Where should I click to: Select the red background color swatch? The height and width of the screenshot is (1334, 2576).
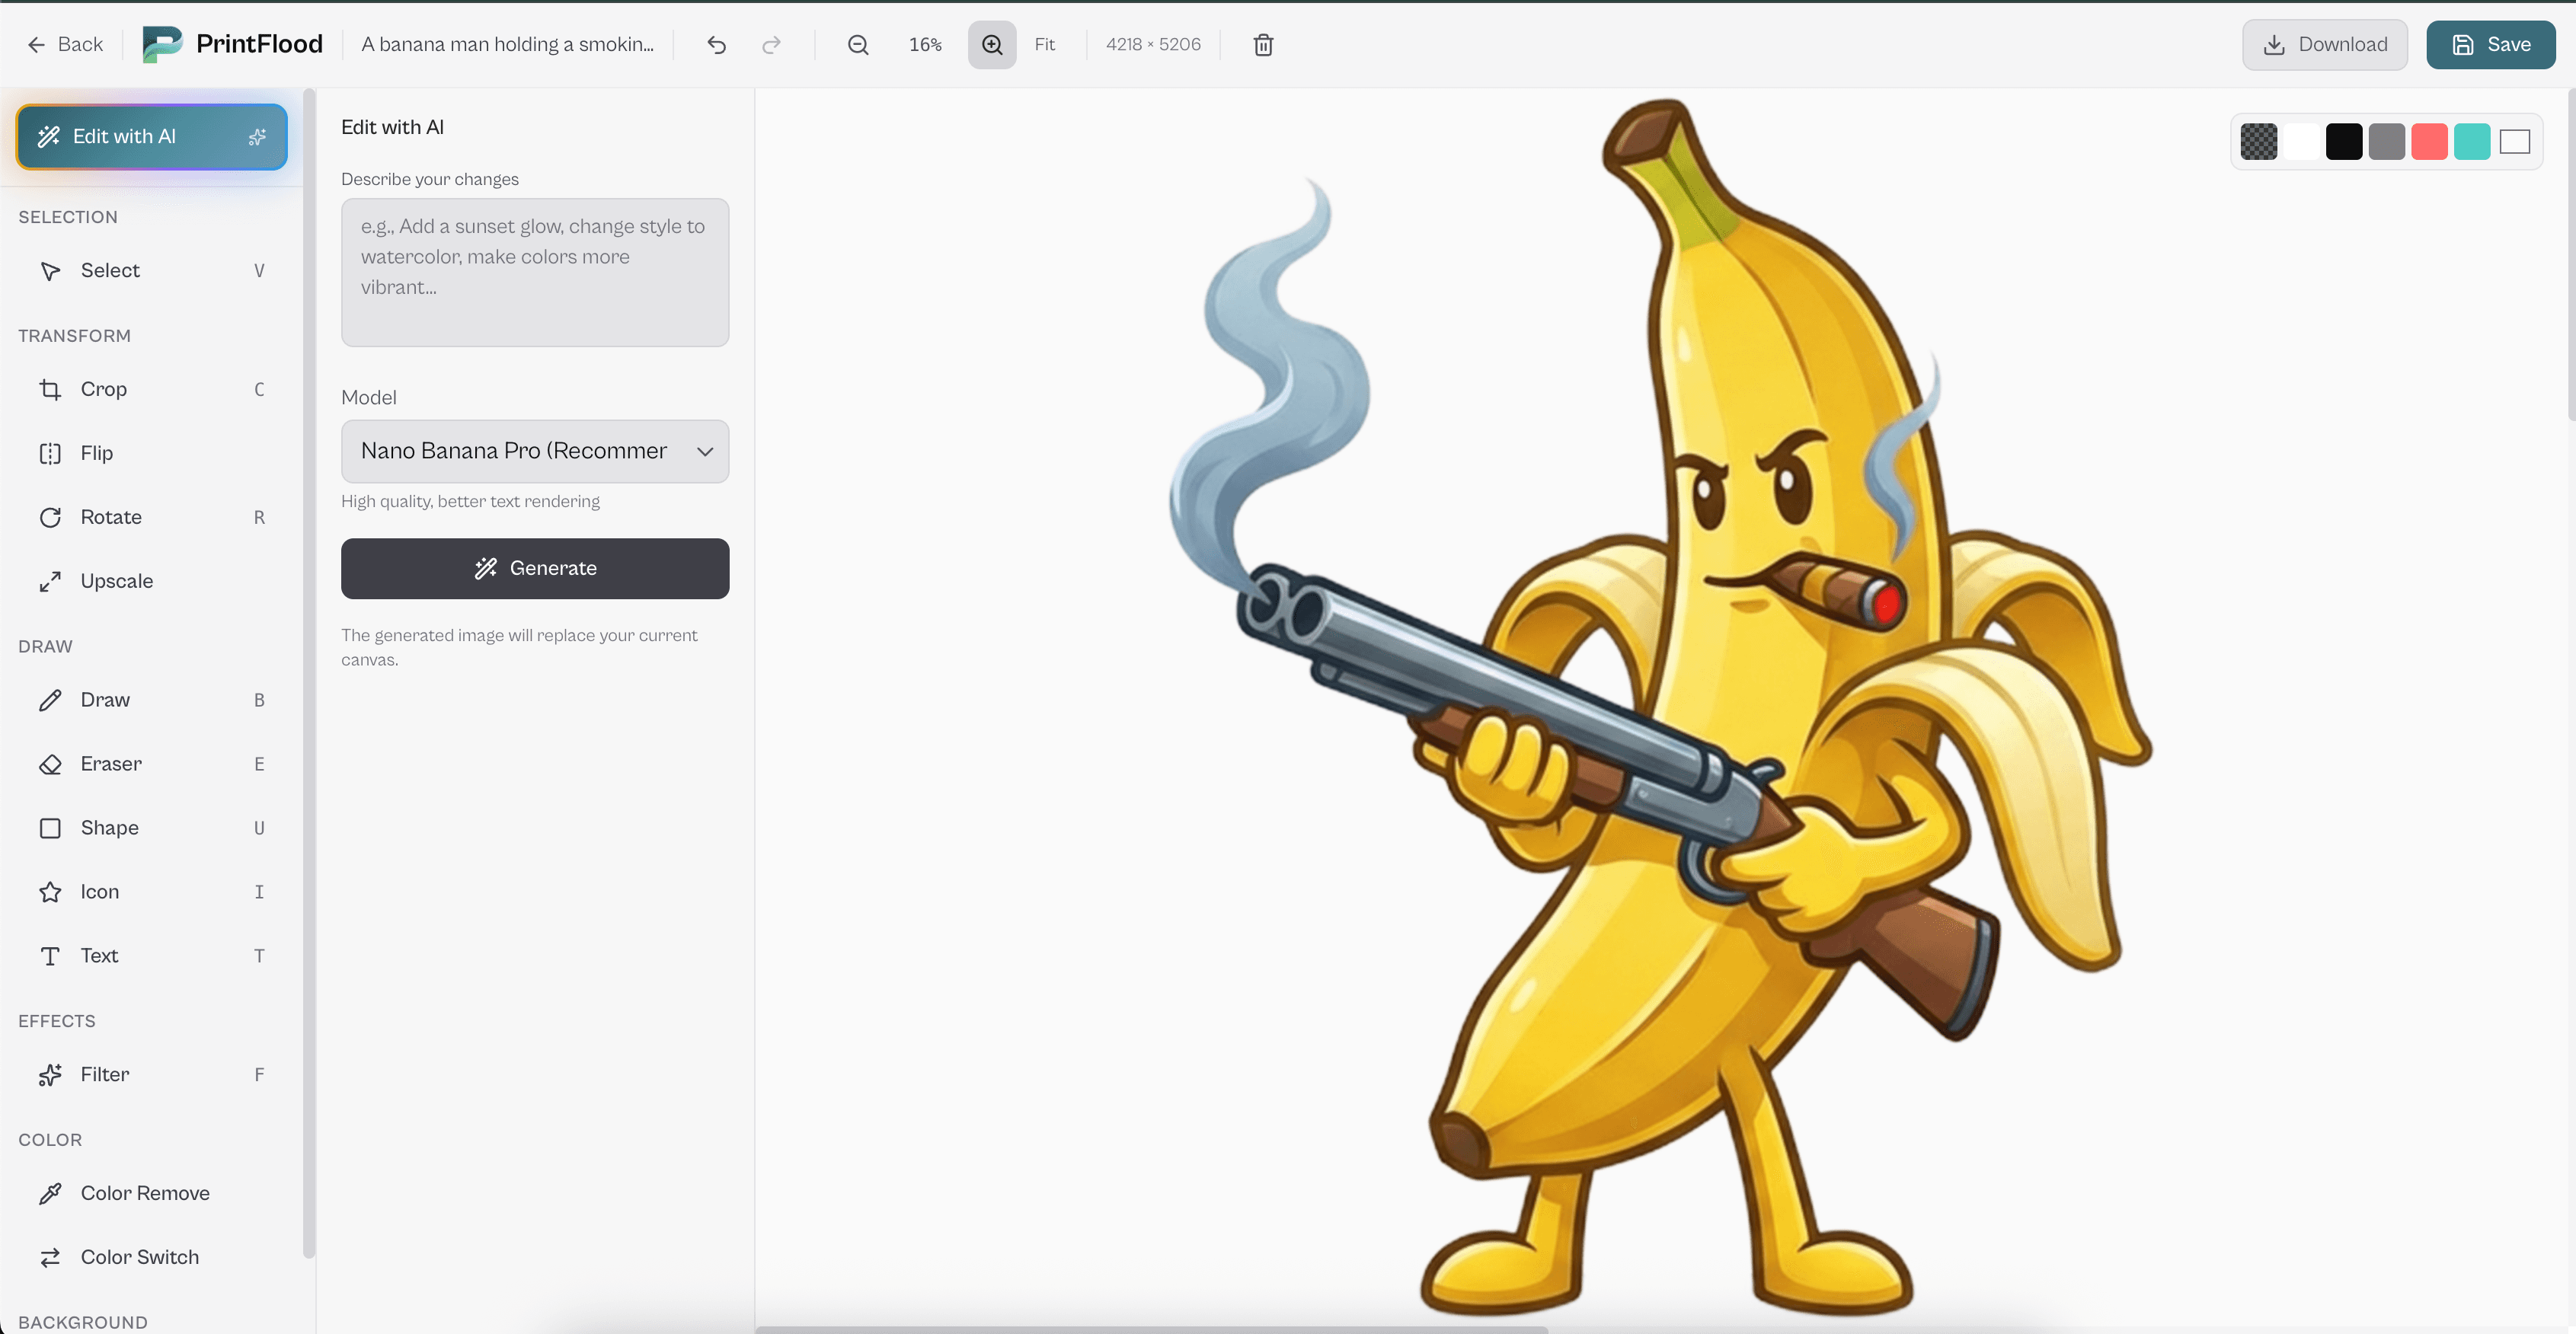tap(2430, 141)
